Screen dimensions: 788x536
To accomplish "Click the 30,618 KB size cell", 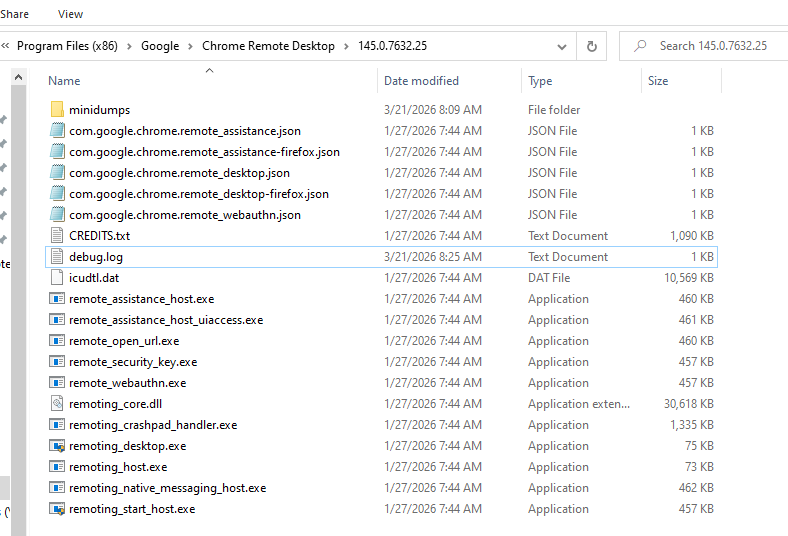I will coord(689,404).
